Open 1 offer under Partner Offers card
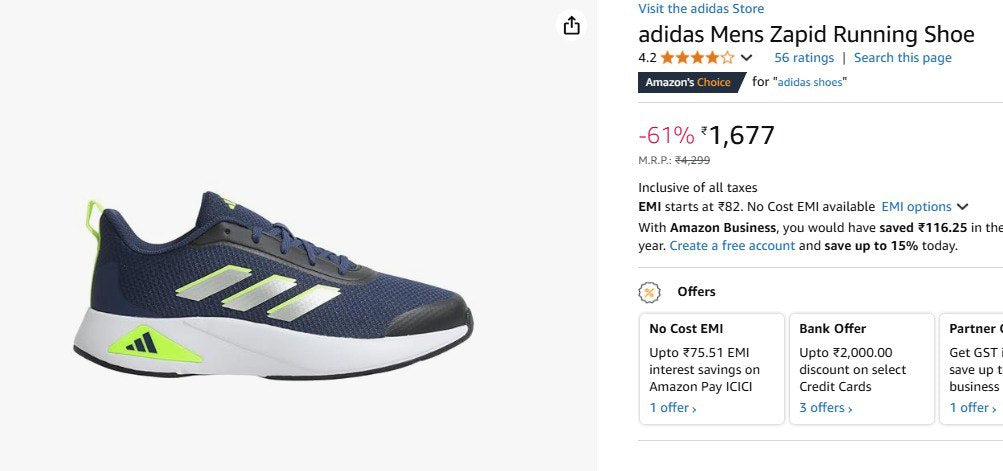The height and width of the screenshot is (471, 1003). pyautogui.click(x=972, y=407)
